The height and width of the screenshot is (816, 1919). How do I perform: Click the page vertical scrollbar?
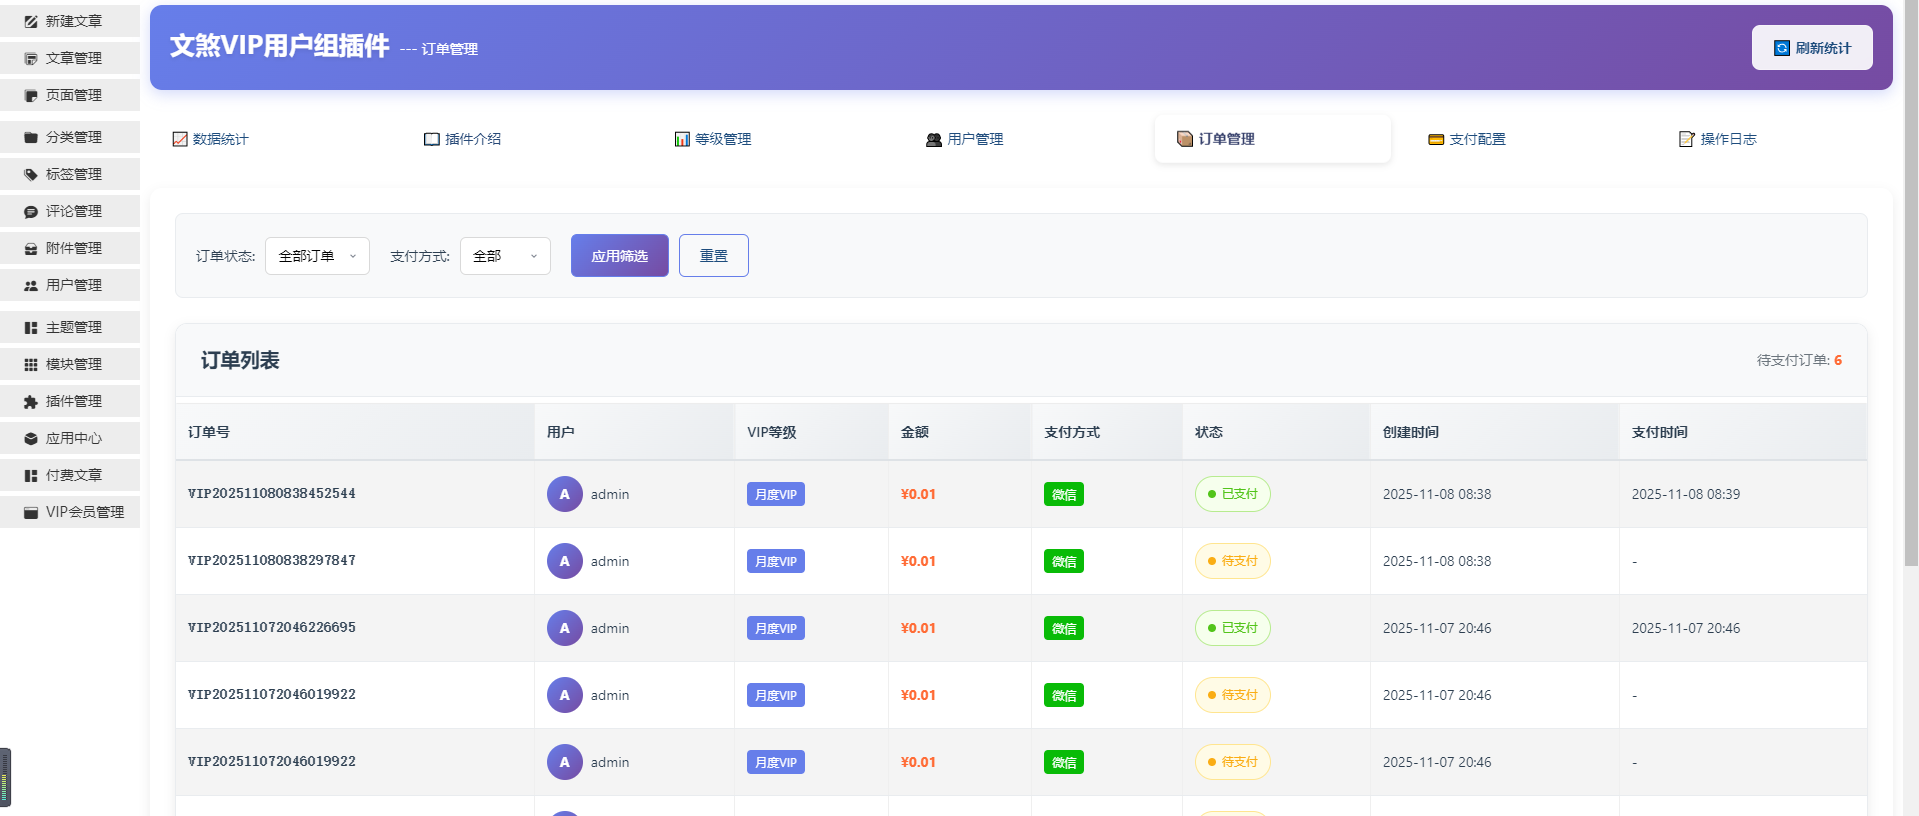click(x=1911, y=300)
